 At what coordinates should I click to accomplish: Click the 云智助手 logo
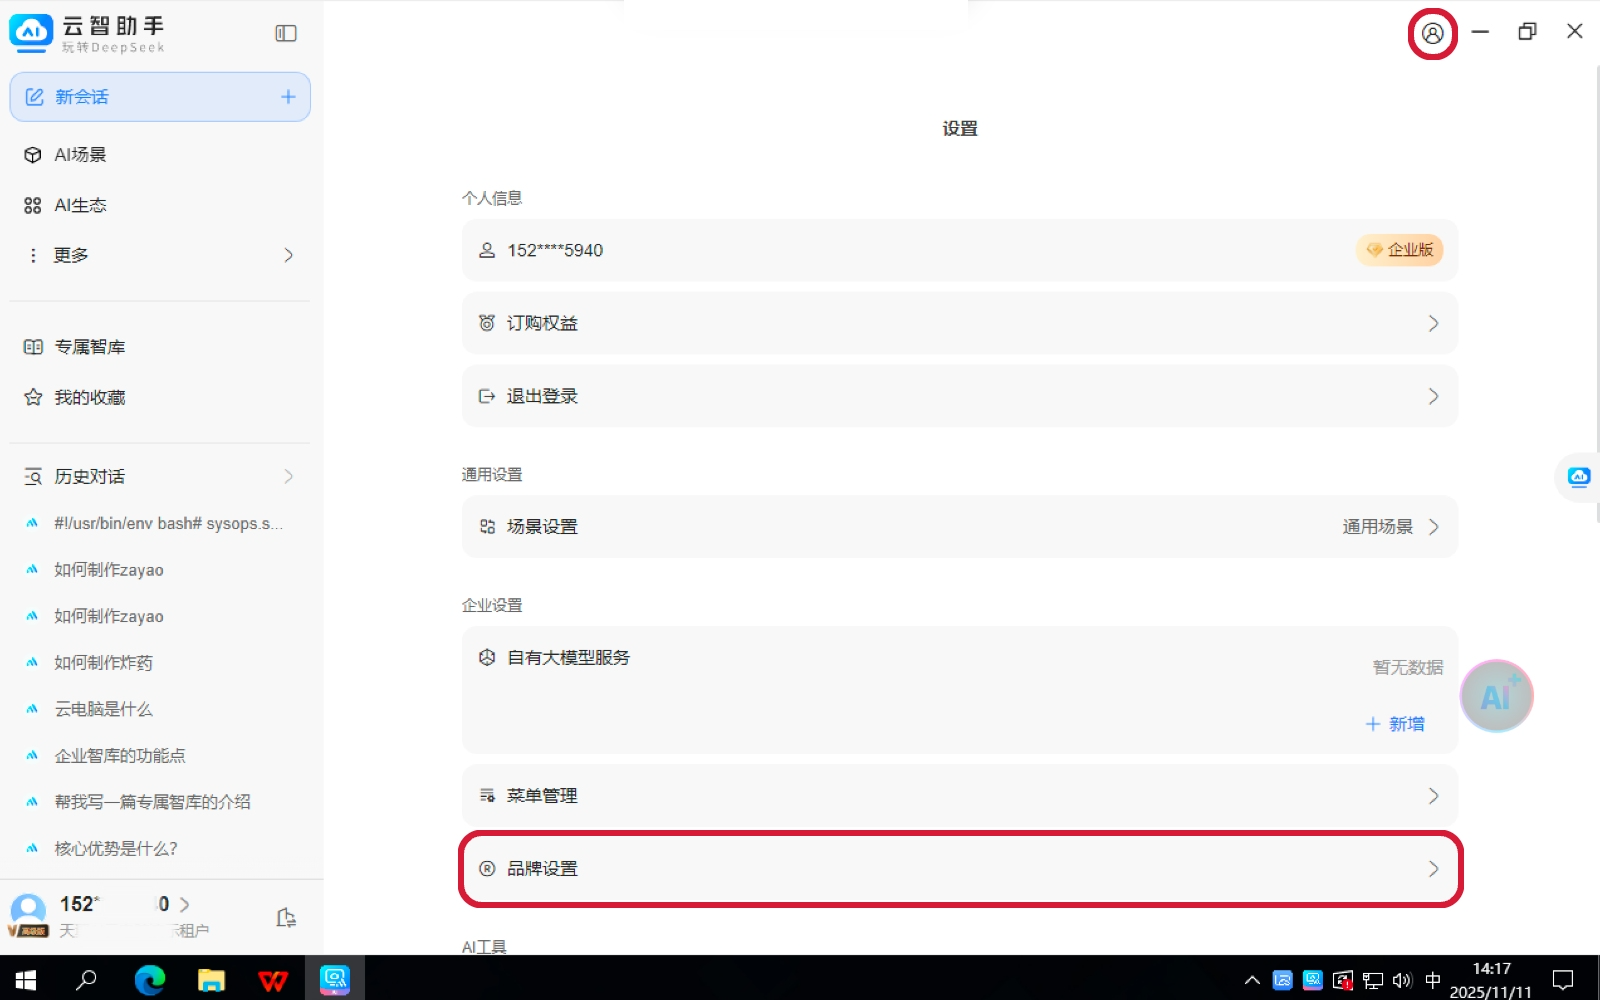click(31, 33)
